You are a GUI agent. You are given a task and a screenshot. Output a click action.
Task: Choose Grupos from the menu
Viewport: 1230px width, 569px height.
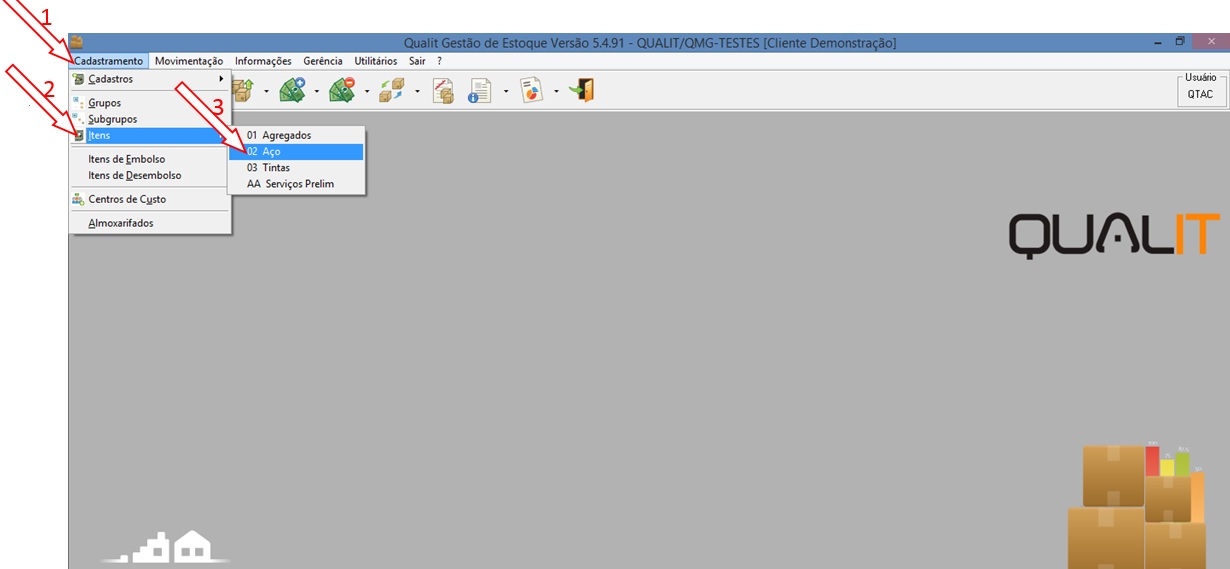tap(150, 103)
